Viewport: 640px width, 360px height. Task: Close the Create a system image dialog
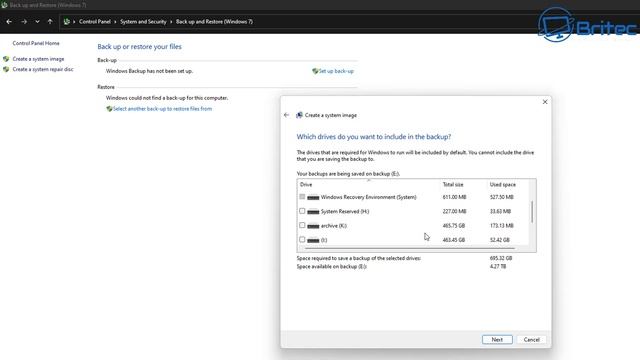click(545, 102)
